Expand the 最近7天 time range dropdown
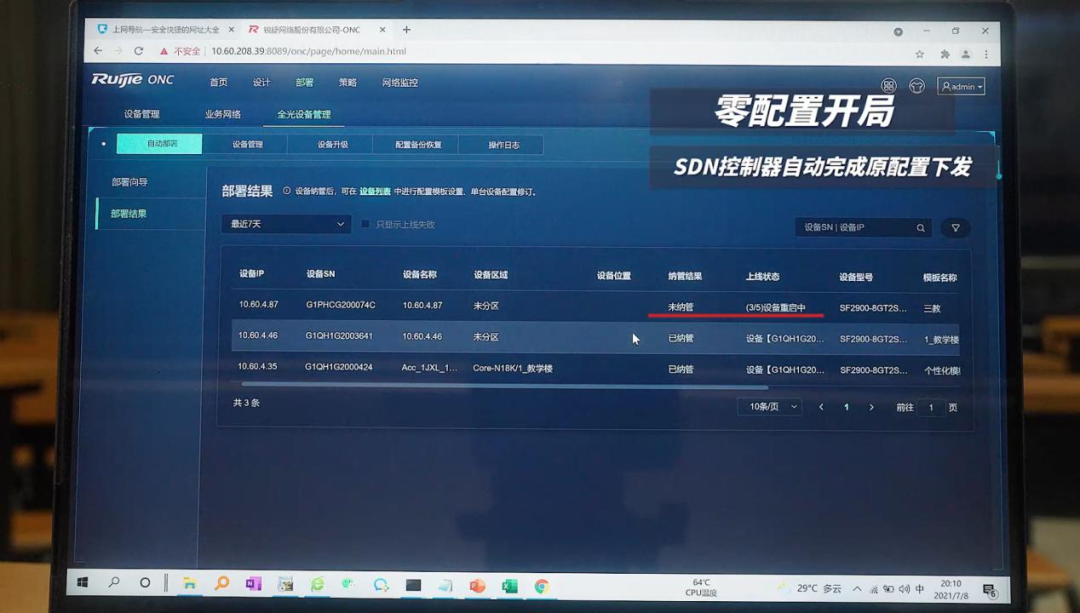This screenshot has width=1080, height=613. pos(286,224)
